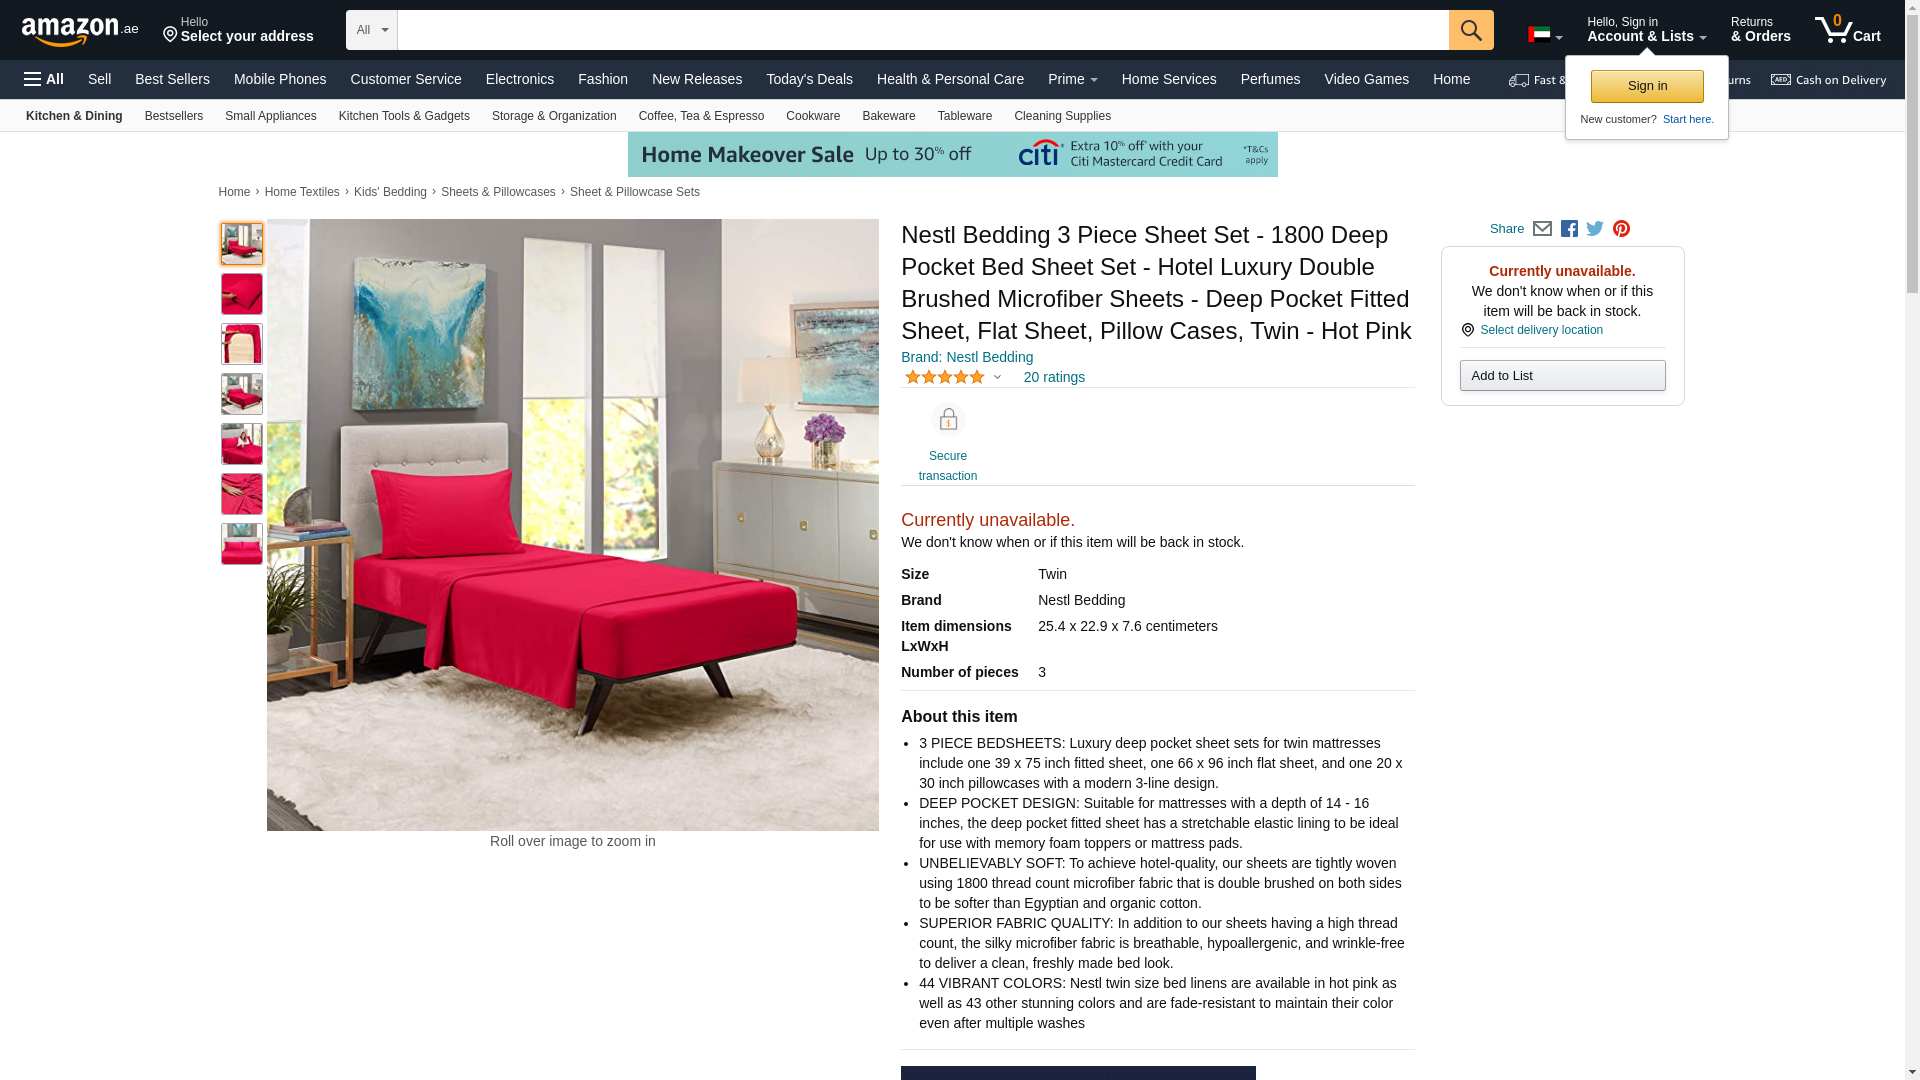Click the Add to List button
Viewport: 1920px width, 1080px height.
[x=1562, y=376]
